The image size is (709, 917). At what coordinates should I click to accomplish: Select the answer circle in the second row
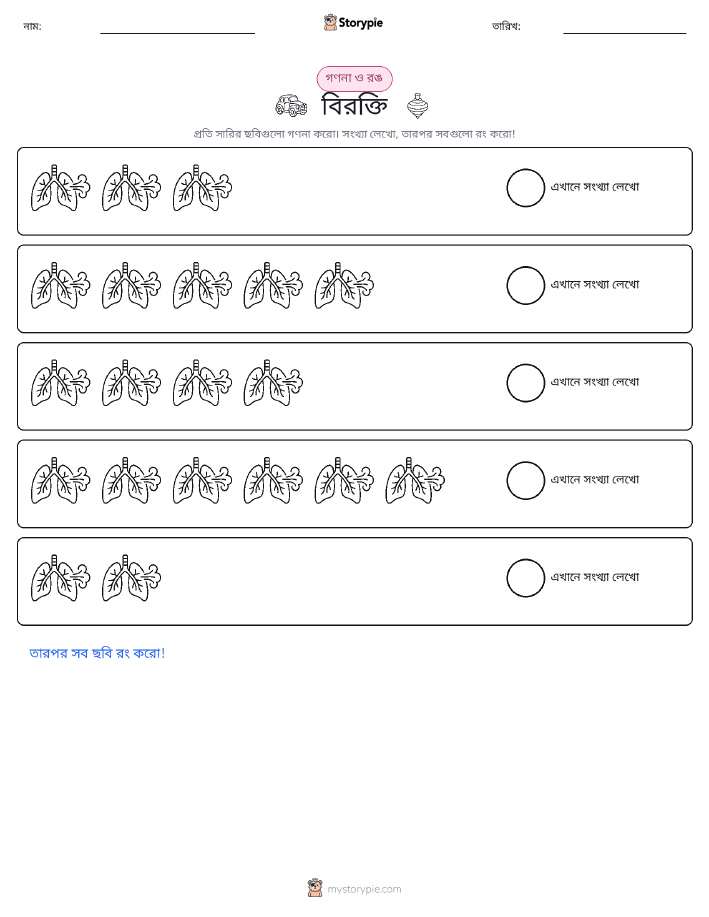[x=525, y=285]
